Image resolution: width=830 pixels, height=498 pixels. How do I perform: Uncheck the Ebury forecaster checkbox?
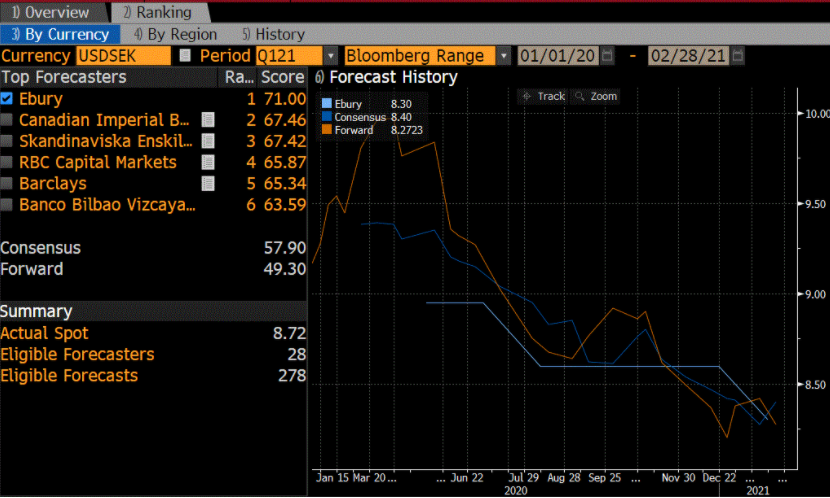pos(6,98)
